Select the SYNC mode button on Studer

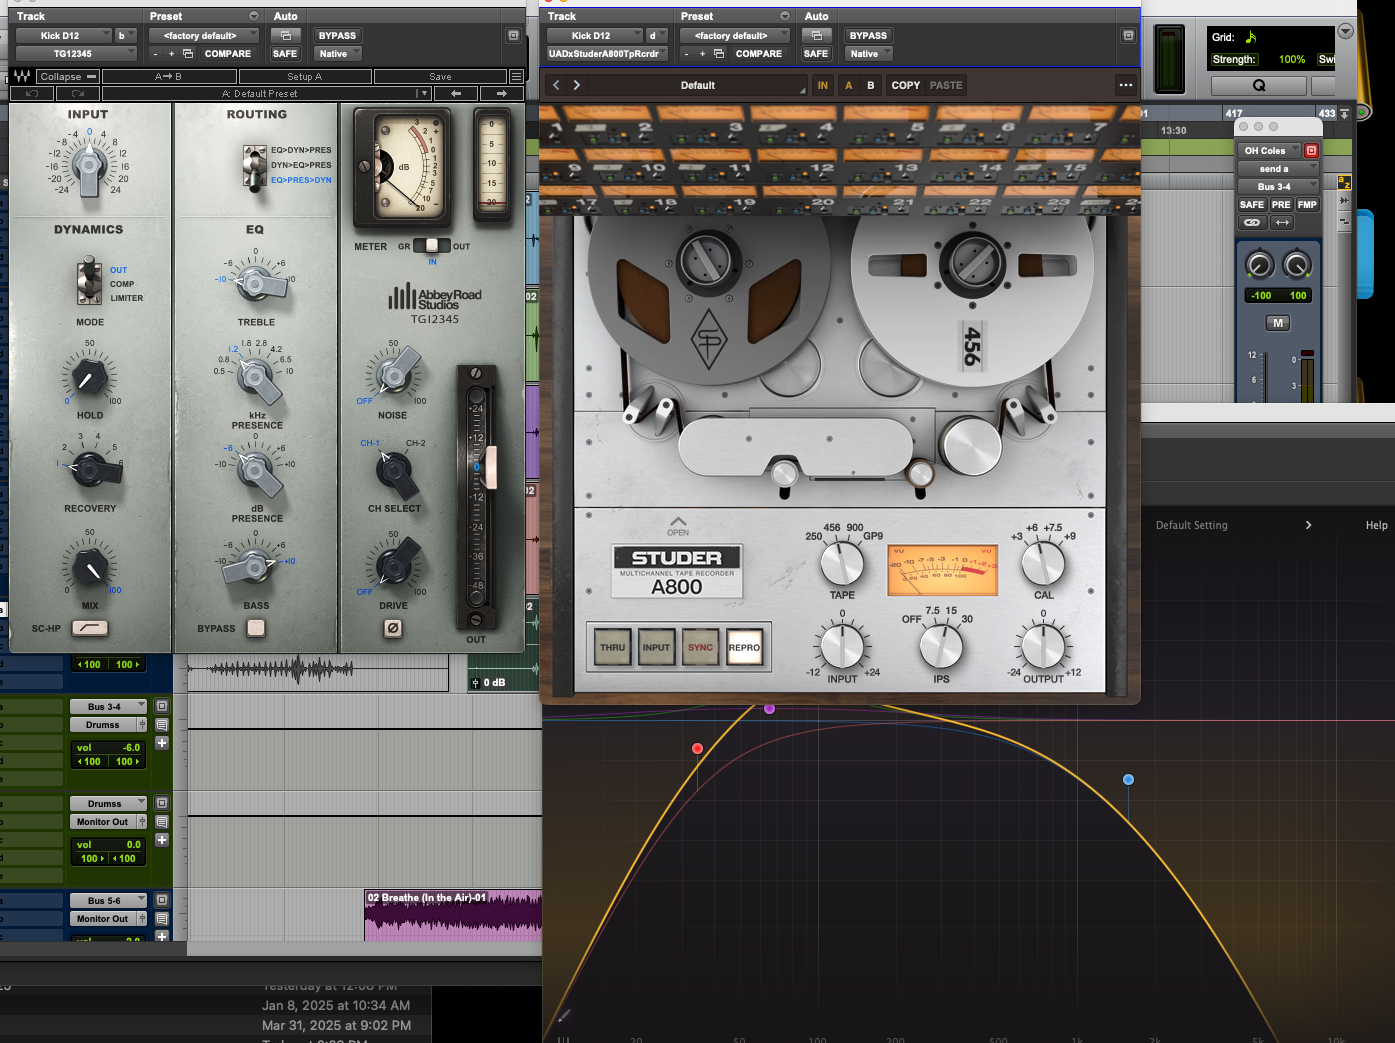(x=700, y=647)
